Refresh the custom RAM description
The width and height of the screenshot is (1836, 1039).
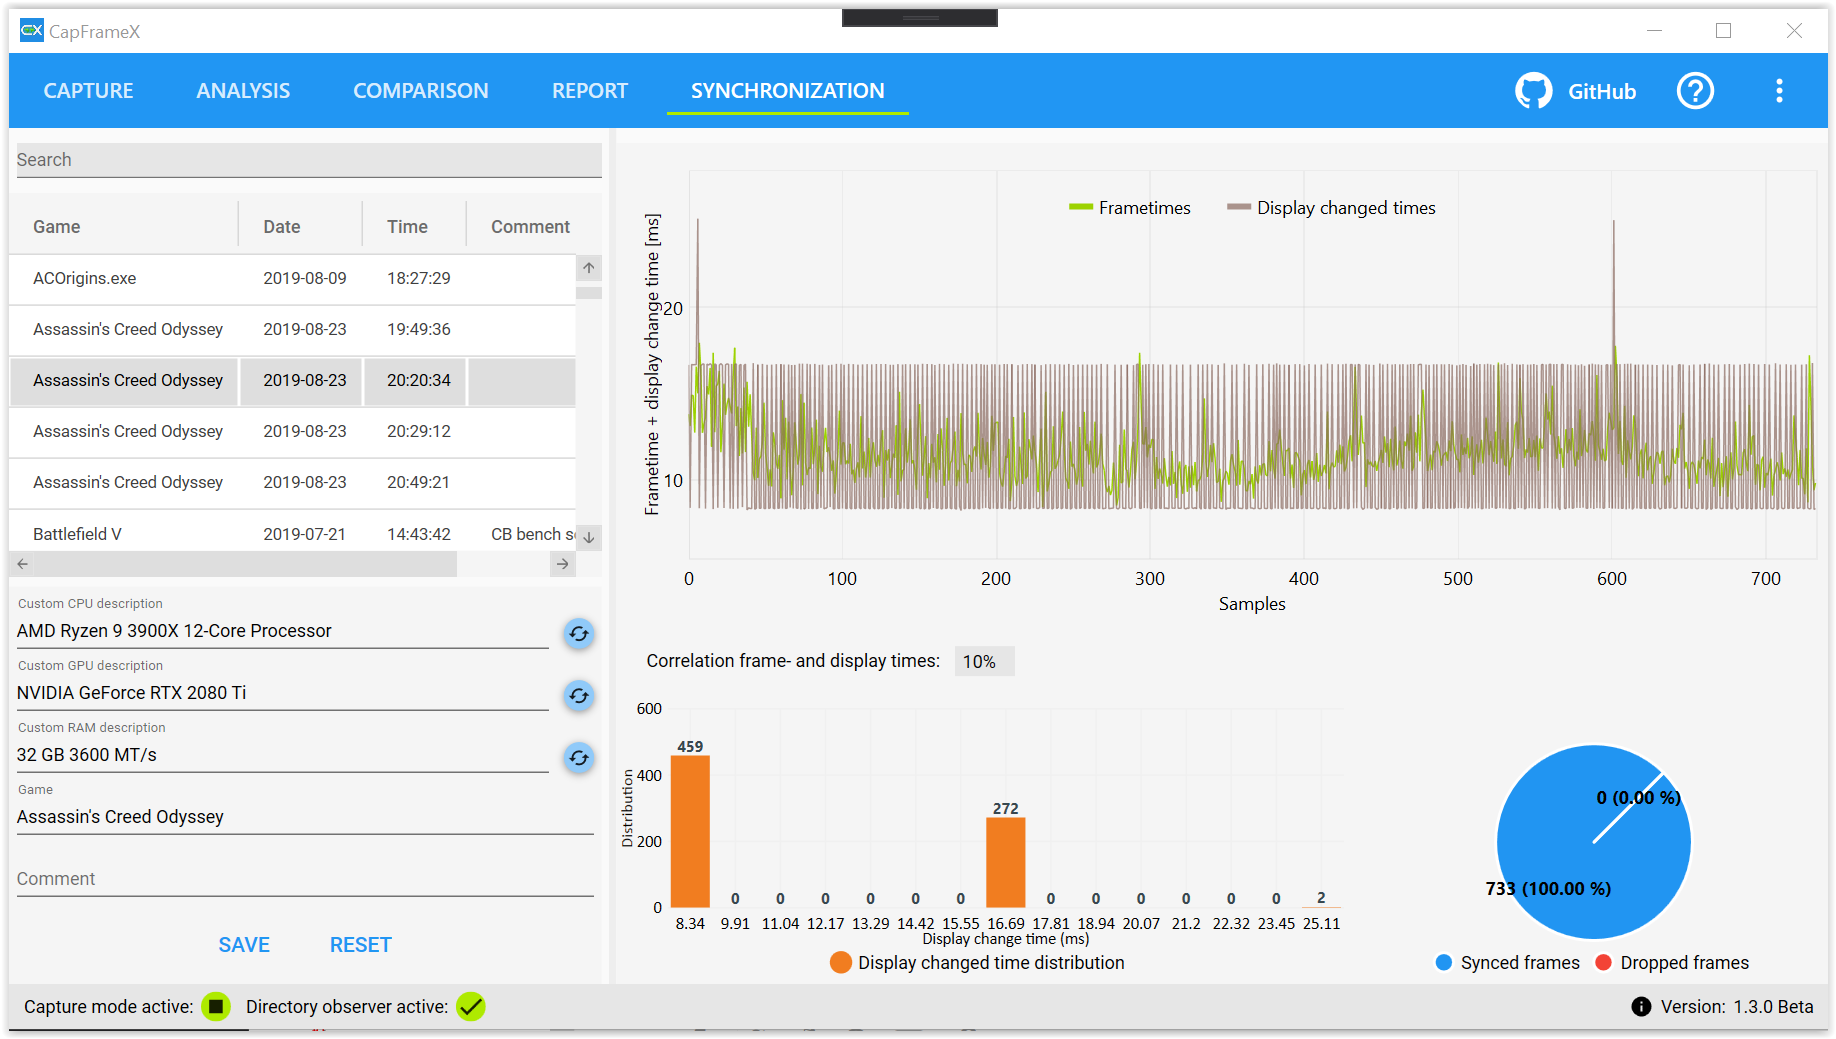point(578,758)
